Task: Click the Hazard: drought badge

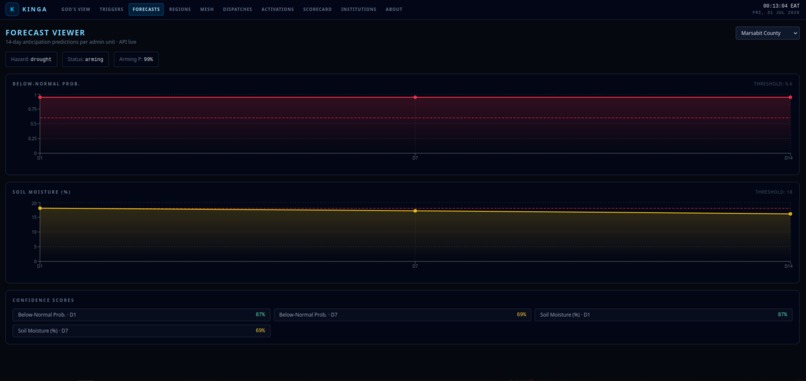Action: point(31,59)
